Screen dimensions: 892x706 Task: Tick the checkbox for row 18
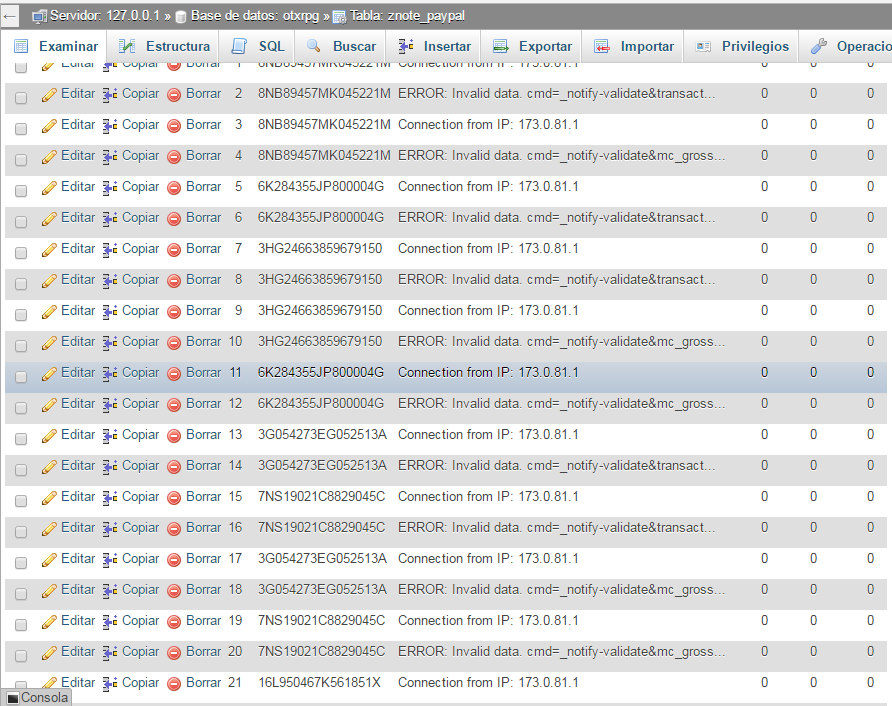click(x=21, y=594)
